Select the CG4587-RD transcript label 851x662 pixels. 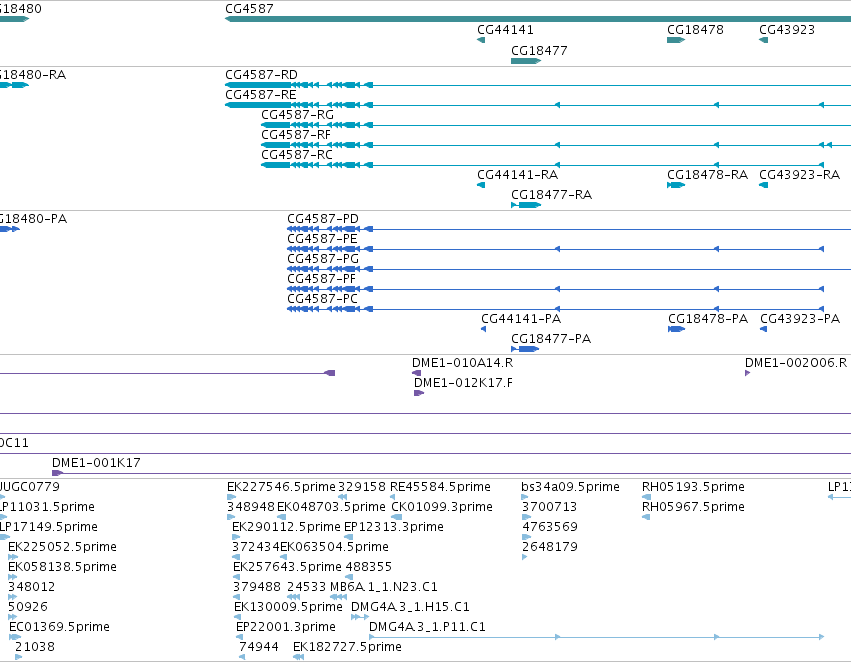(x=262, y=74)
